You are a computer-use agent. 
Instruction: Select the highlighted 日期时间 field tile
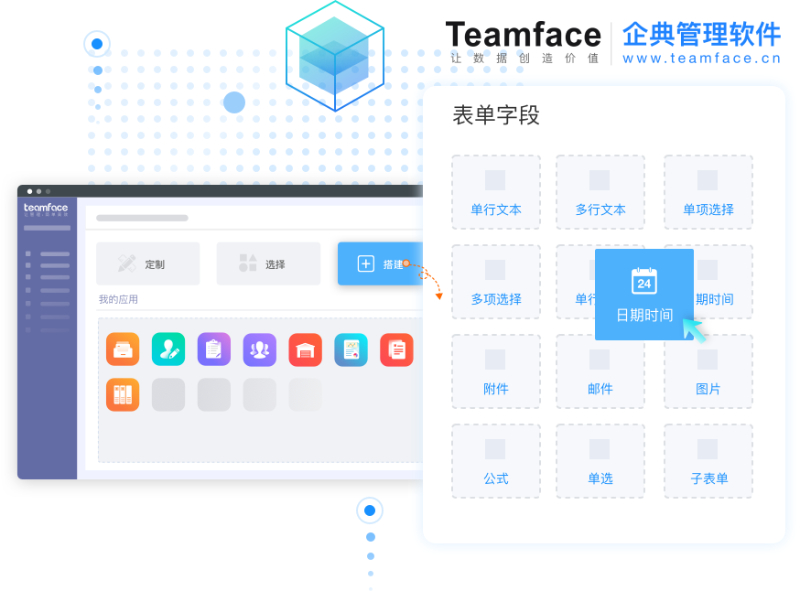coord(644,295)
